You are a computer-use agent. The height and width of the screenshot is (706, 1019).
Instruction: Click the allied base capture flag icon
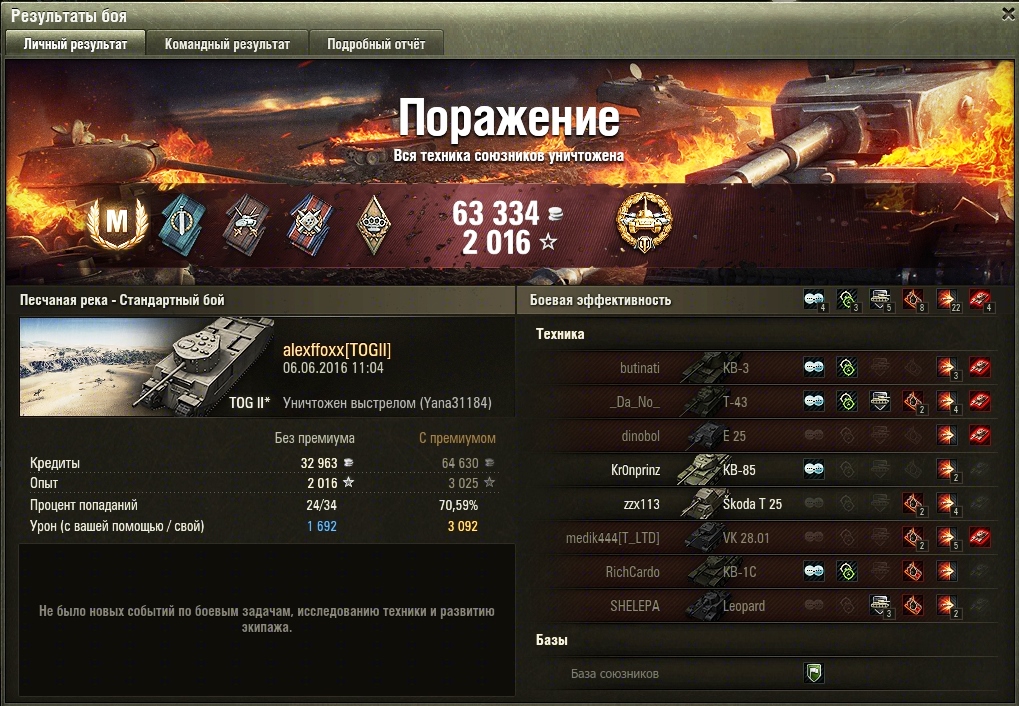coord(814,673)
